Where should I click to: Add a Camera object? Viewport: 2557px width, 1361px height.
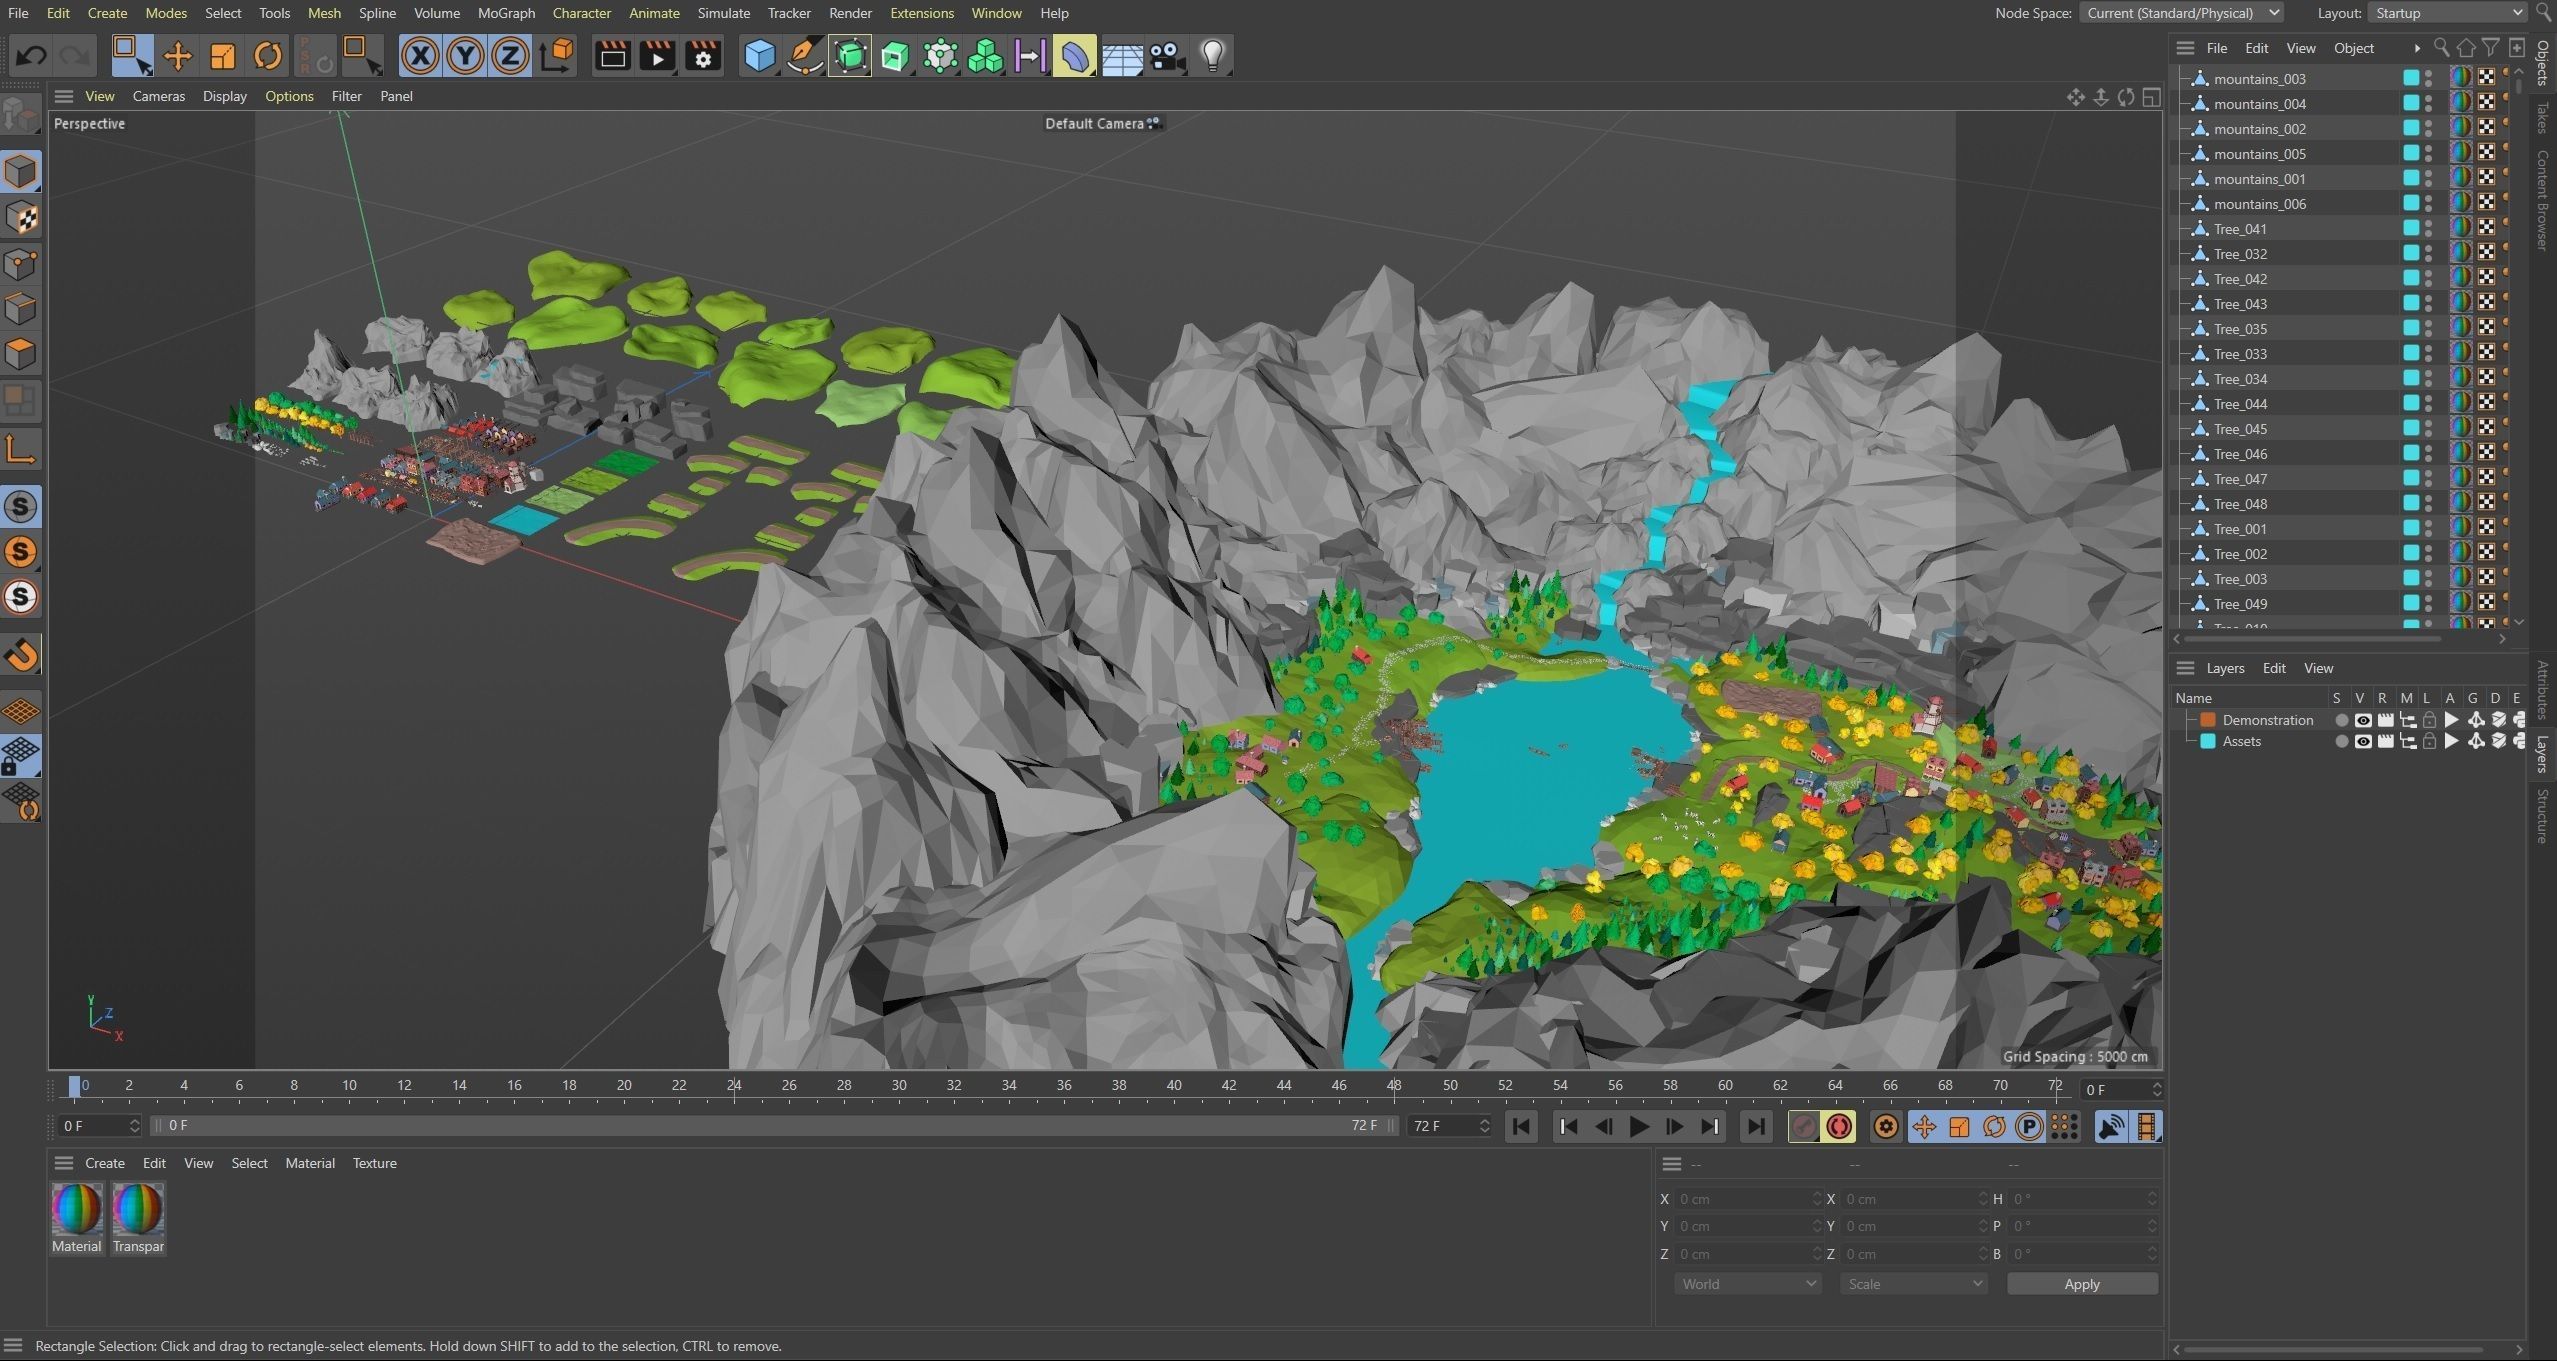[x=1167, y=56]
